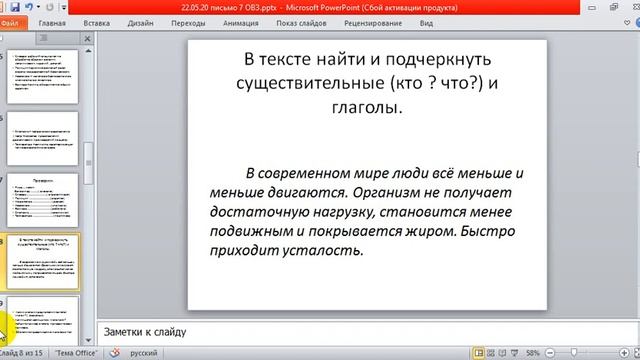The image size is (640, 360).
Task: Open the Вид ribbon tab
Action: pos(426,23)
